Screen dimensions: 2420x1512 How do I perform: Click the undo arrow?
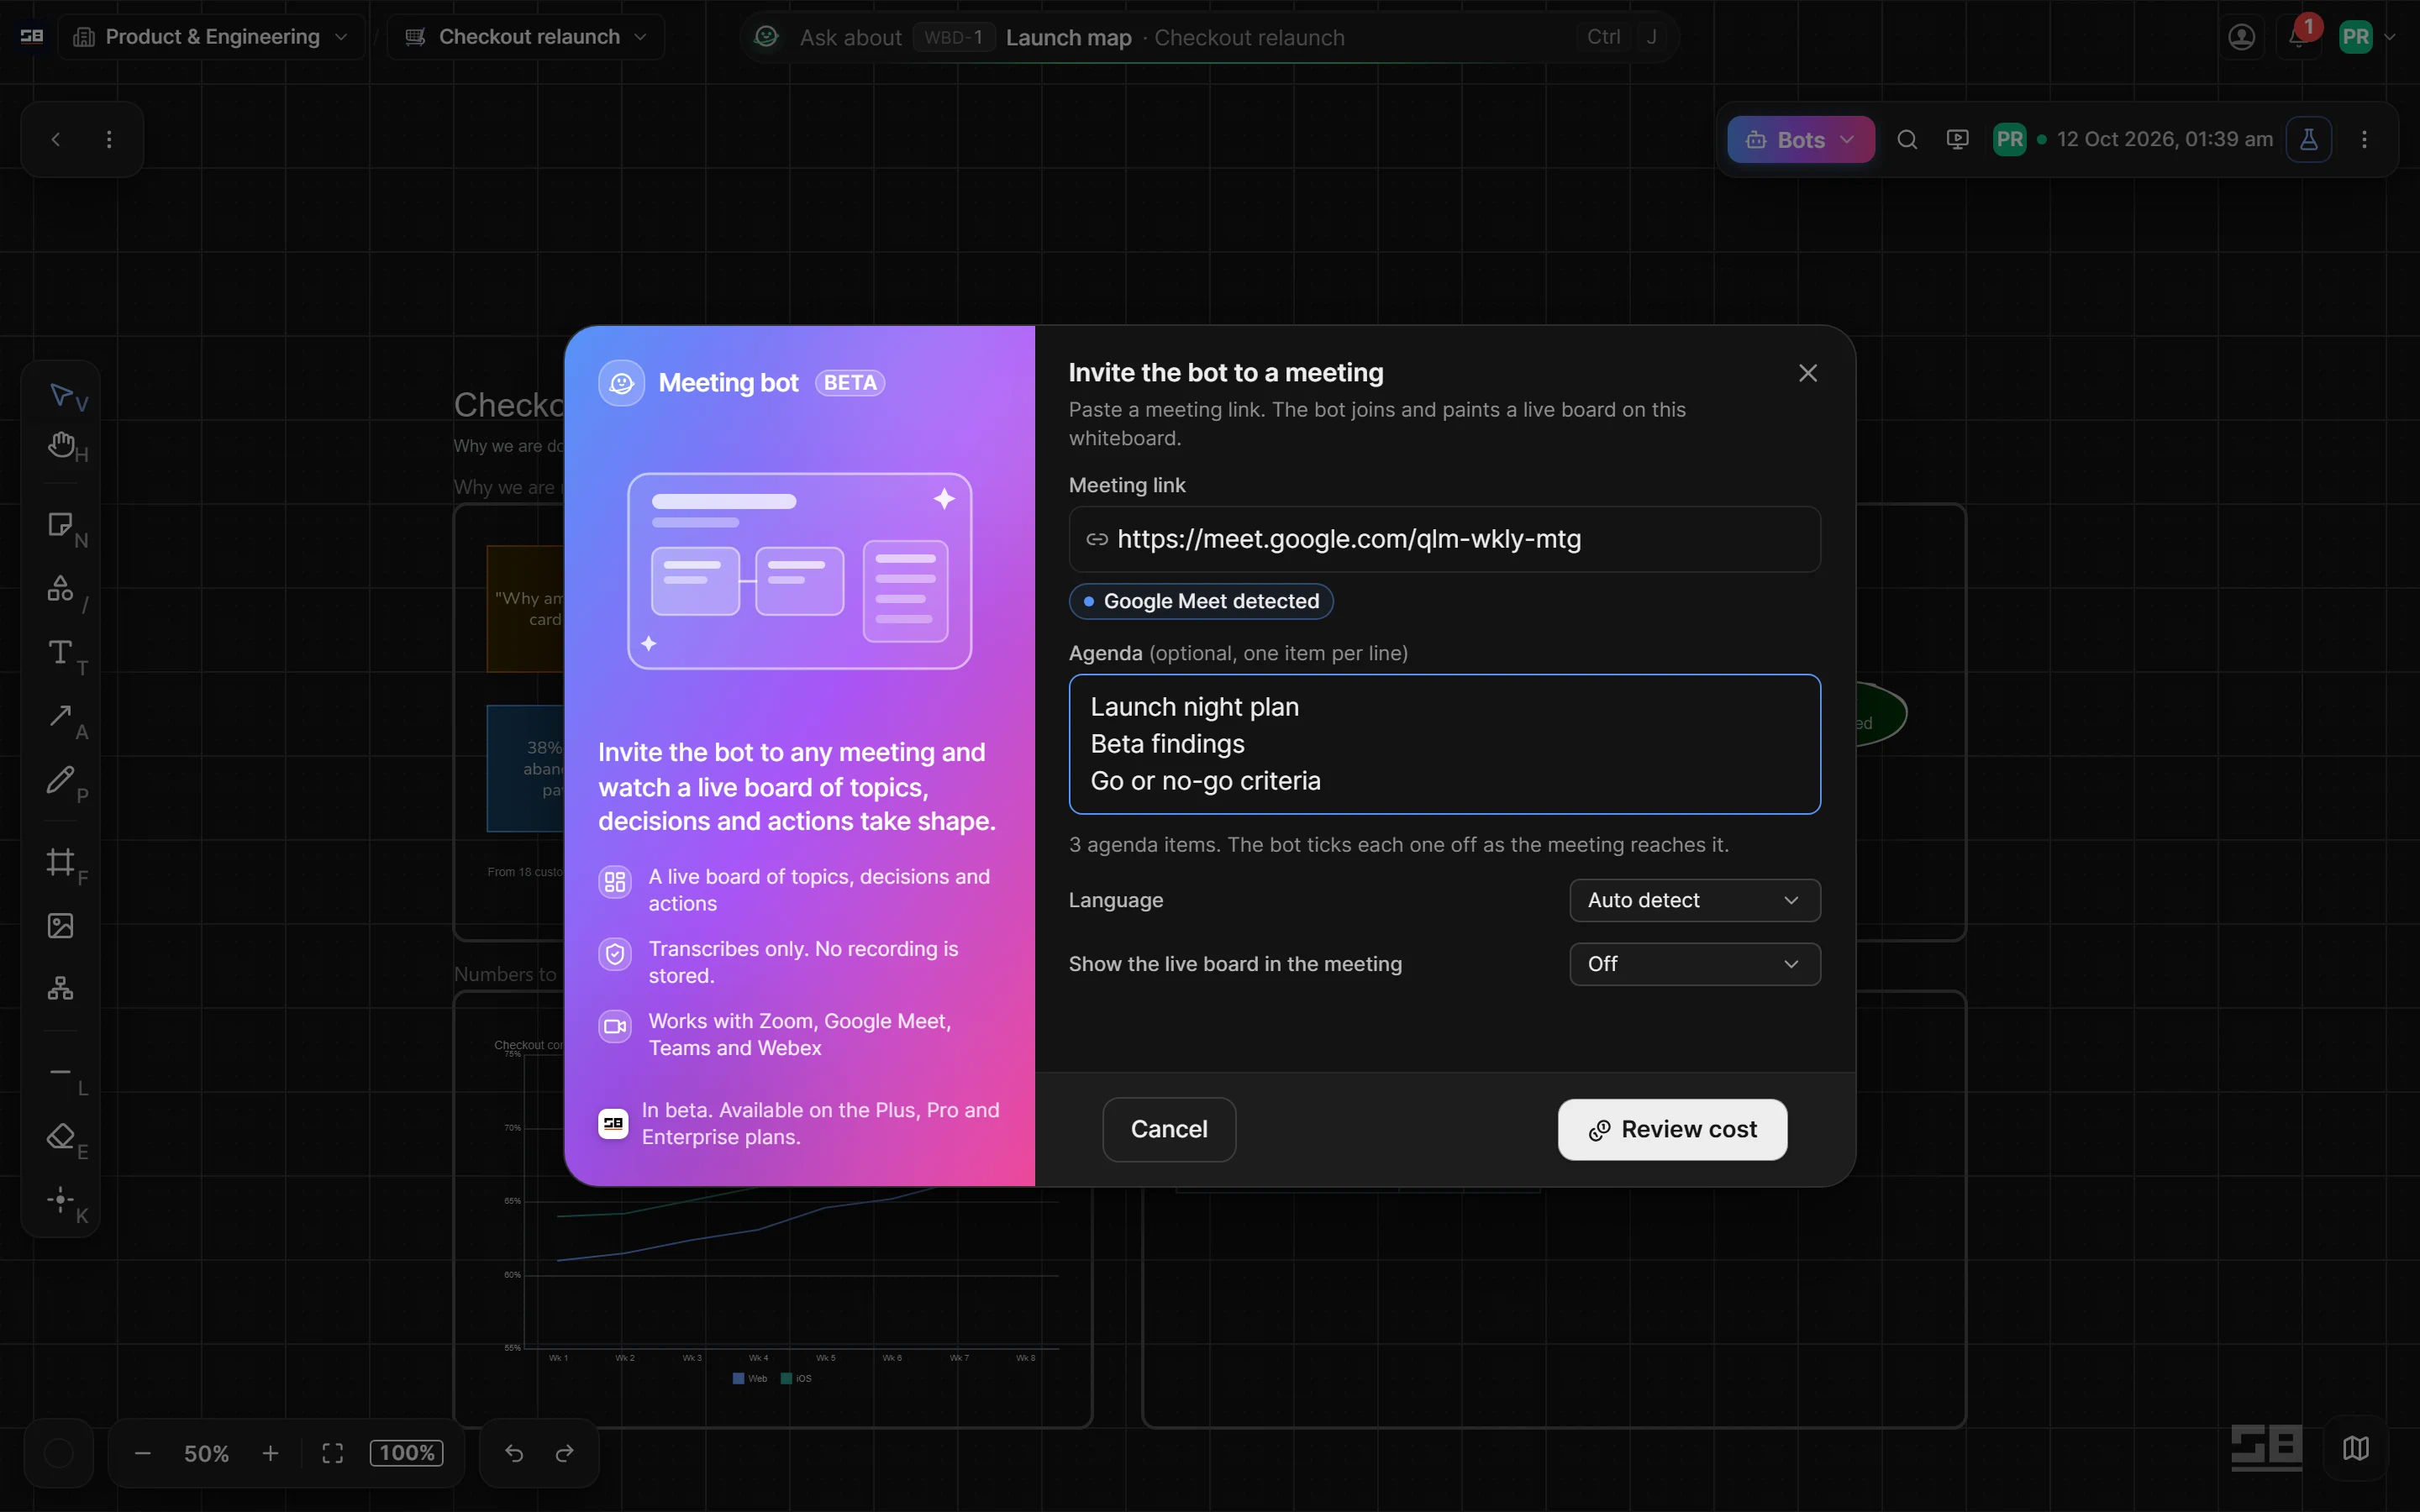tap(514, 1453)
